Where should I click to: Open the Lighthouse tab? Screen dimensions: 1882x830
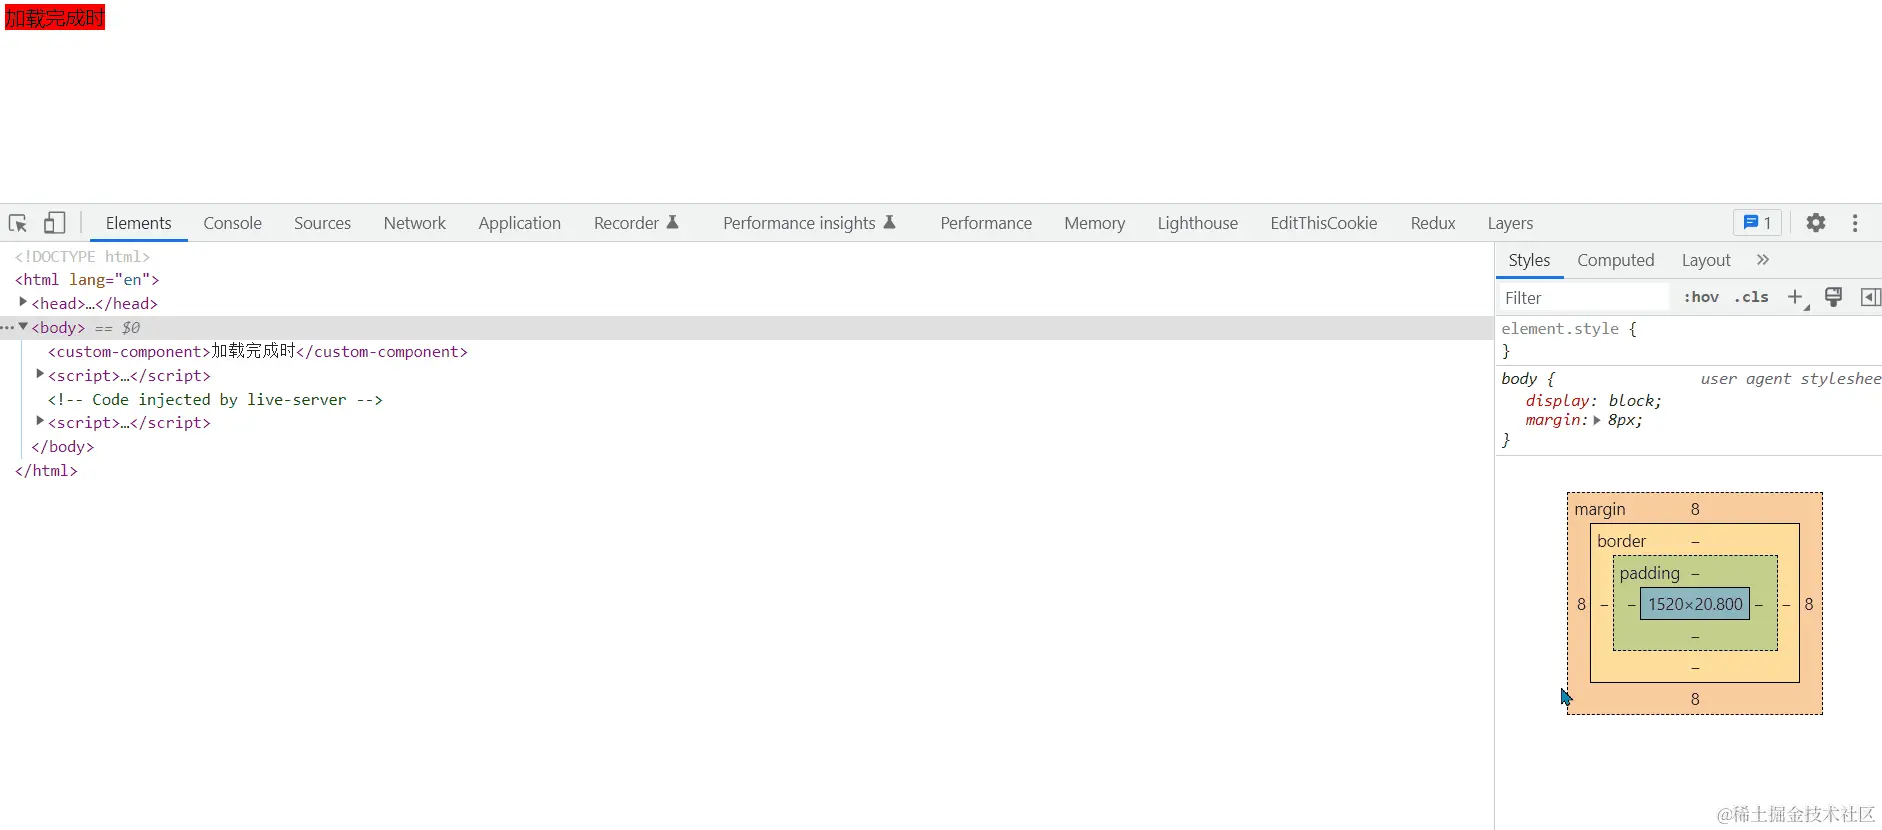[x=1198, y=223]
